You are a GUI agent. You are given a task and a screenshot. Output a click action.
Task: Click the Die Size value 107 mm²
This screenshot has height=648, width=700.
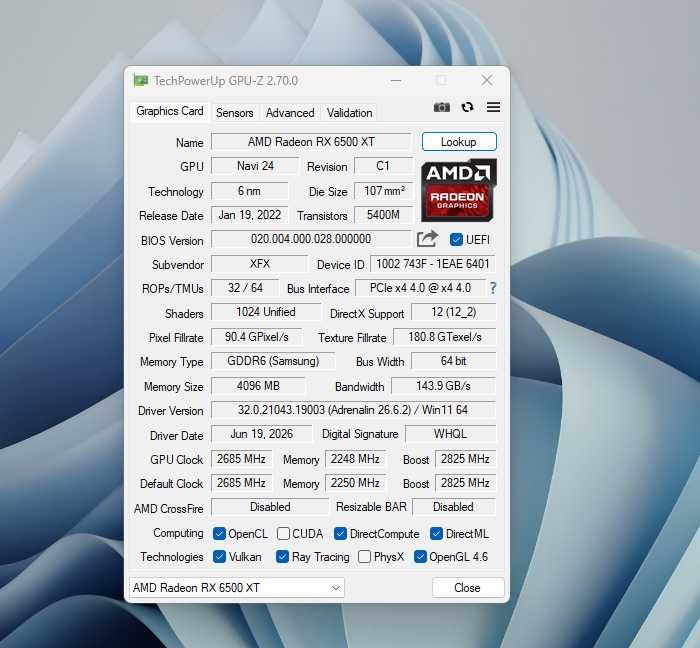[383, 191]
